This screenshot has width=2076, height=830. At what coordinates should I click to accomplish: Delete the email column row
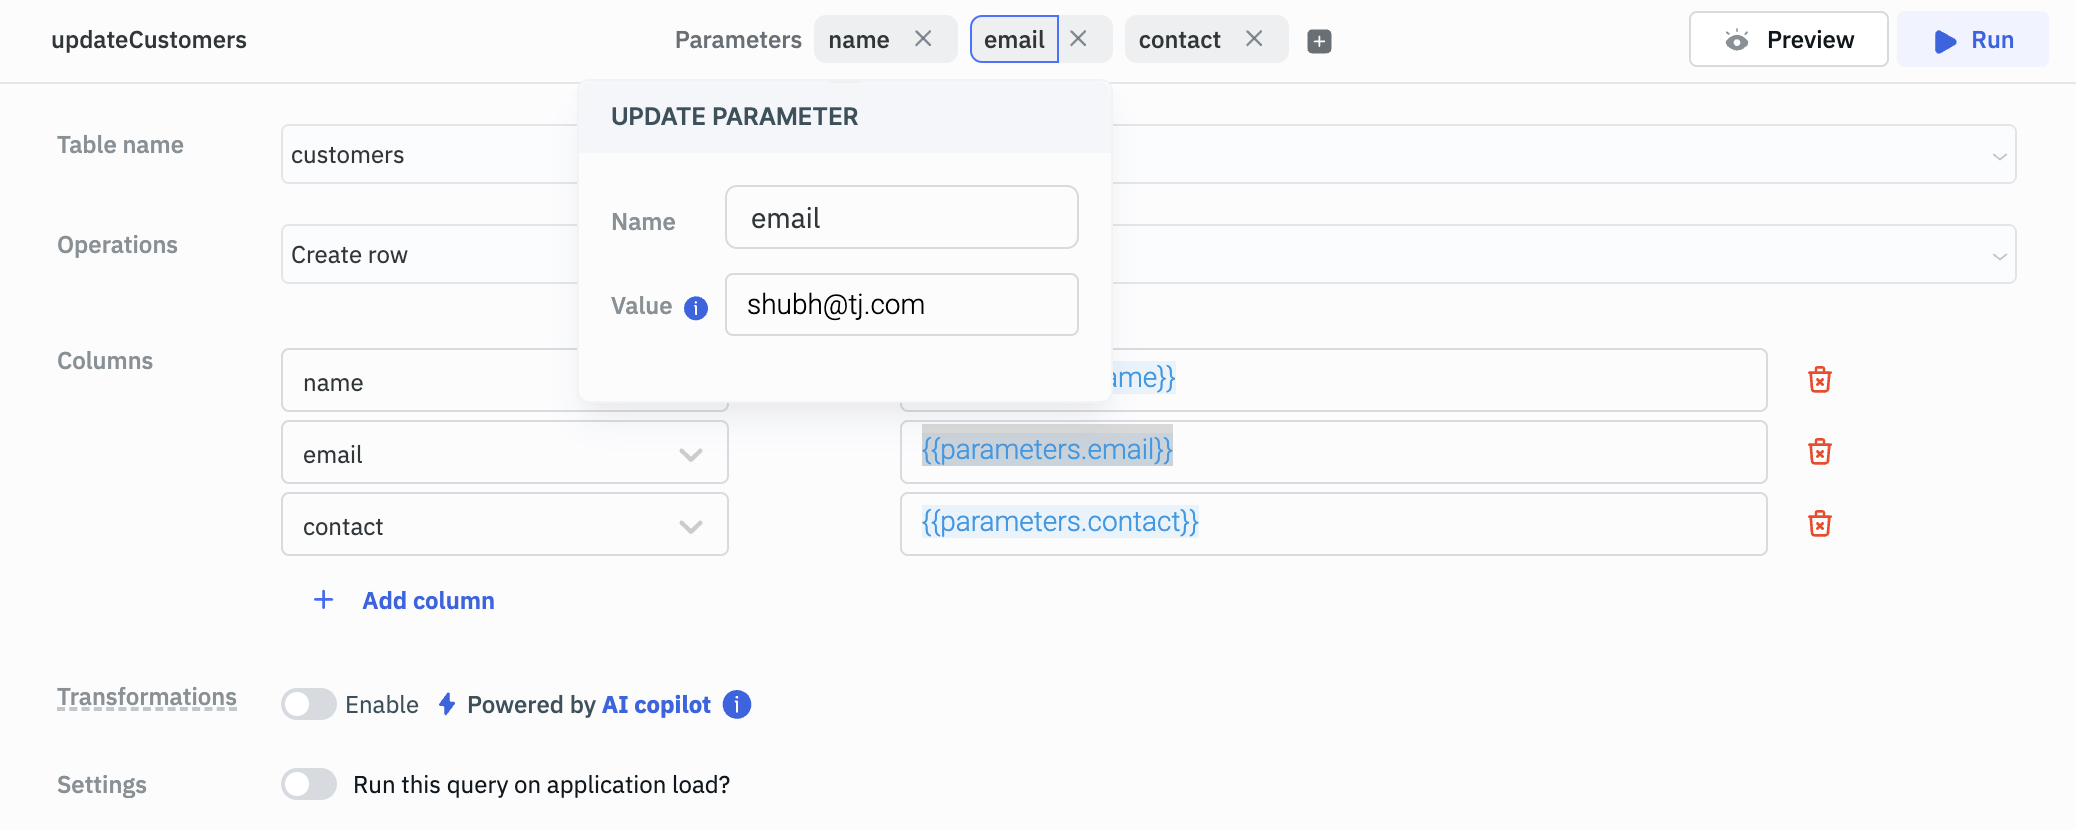[1819, 452]
